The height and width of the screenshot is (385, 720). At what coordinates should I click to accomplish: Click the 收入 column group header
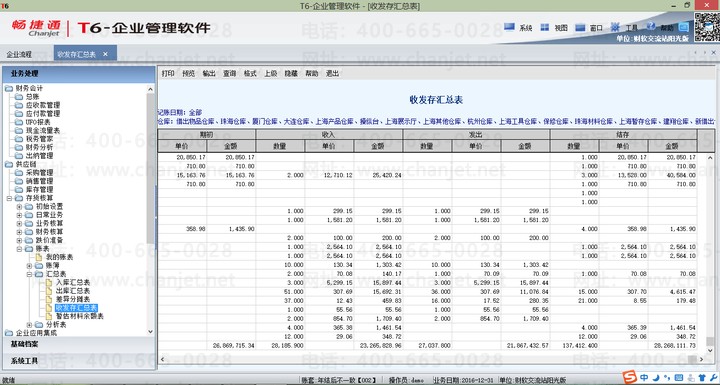[x=329, y=134]
